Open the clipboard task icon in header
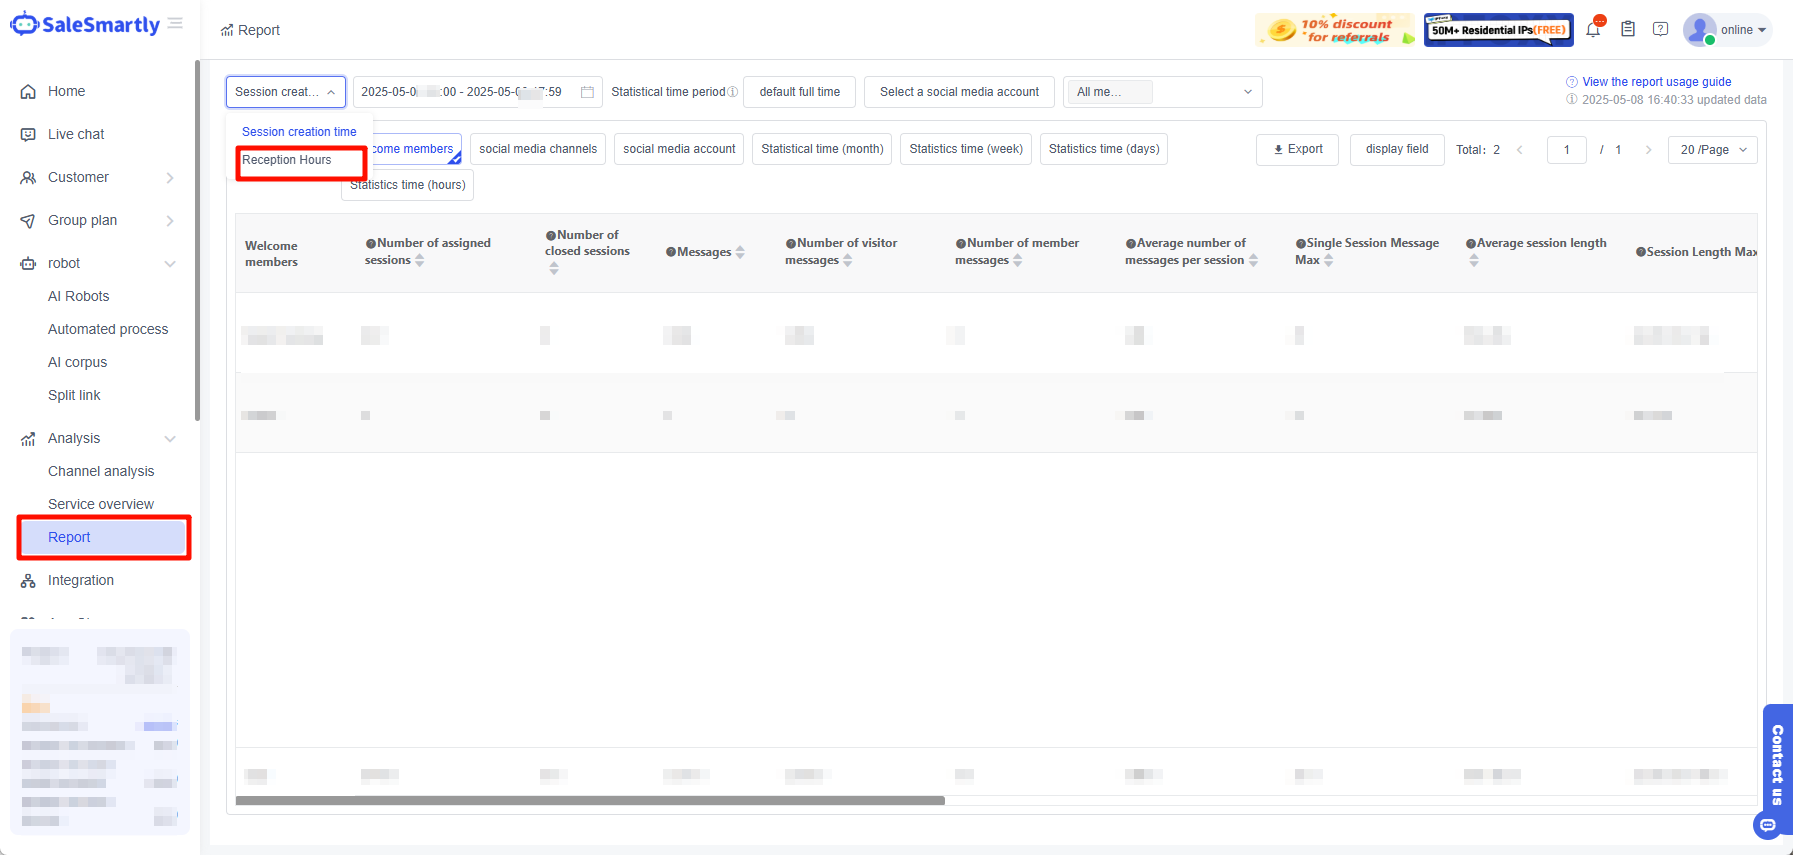The width and height of the screenshot is (1793, 855). coord(1628,30)
